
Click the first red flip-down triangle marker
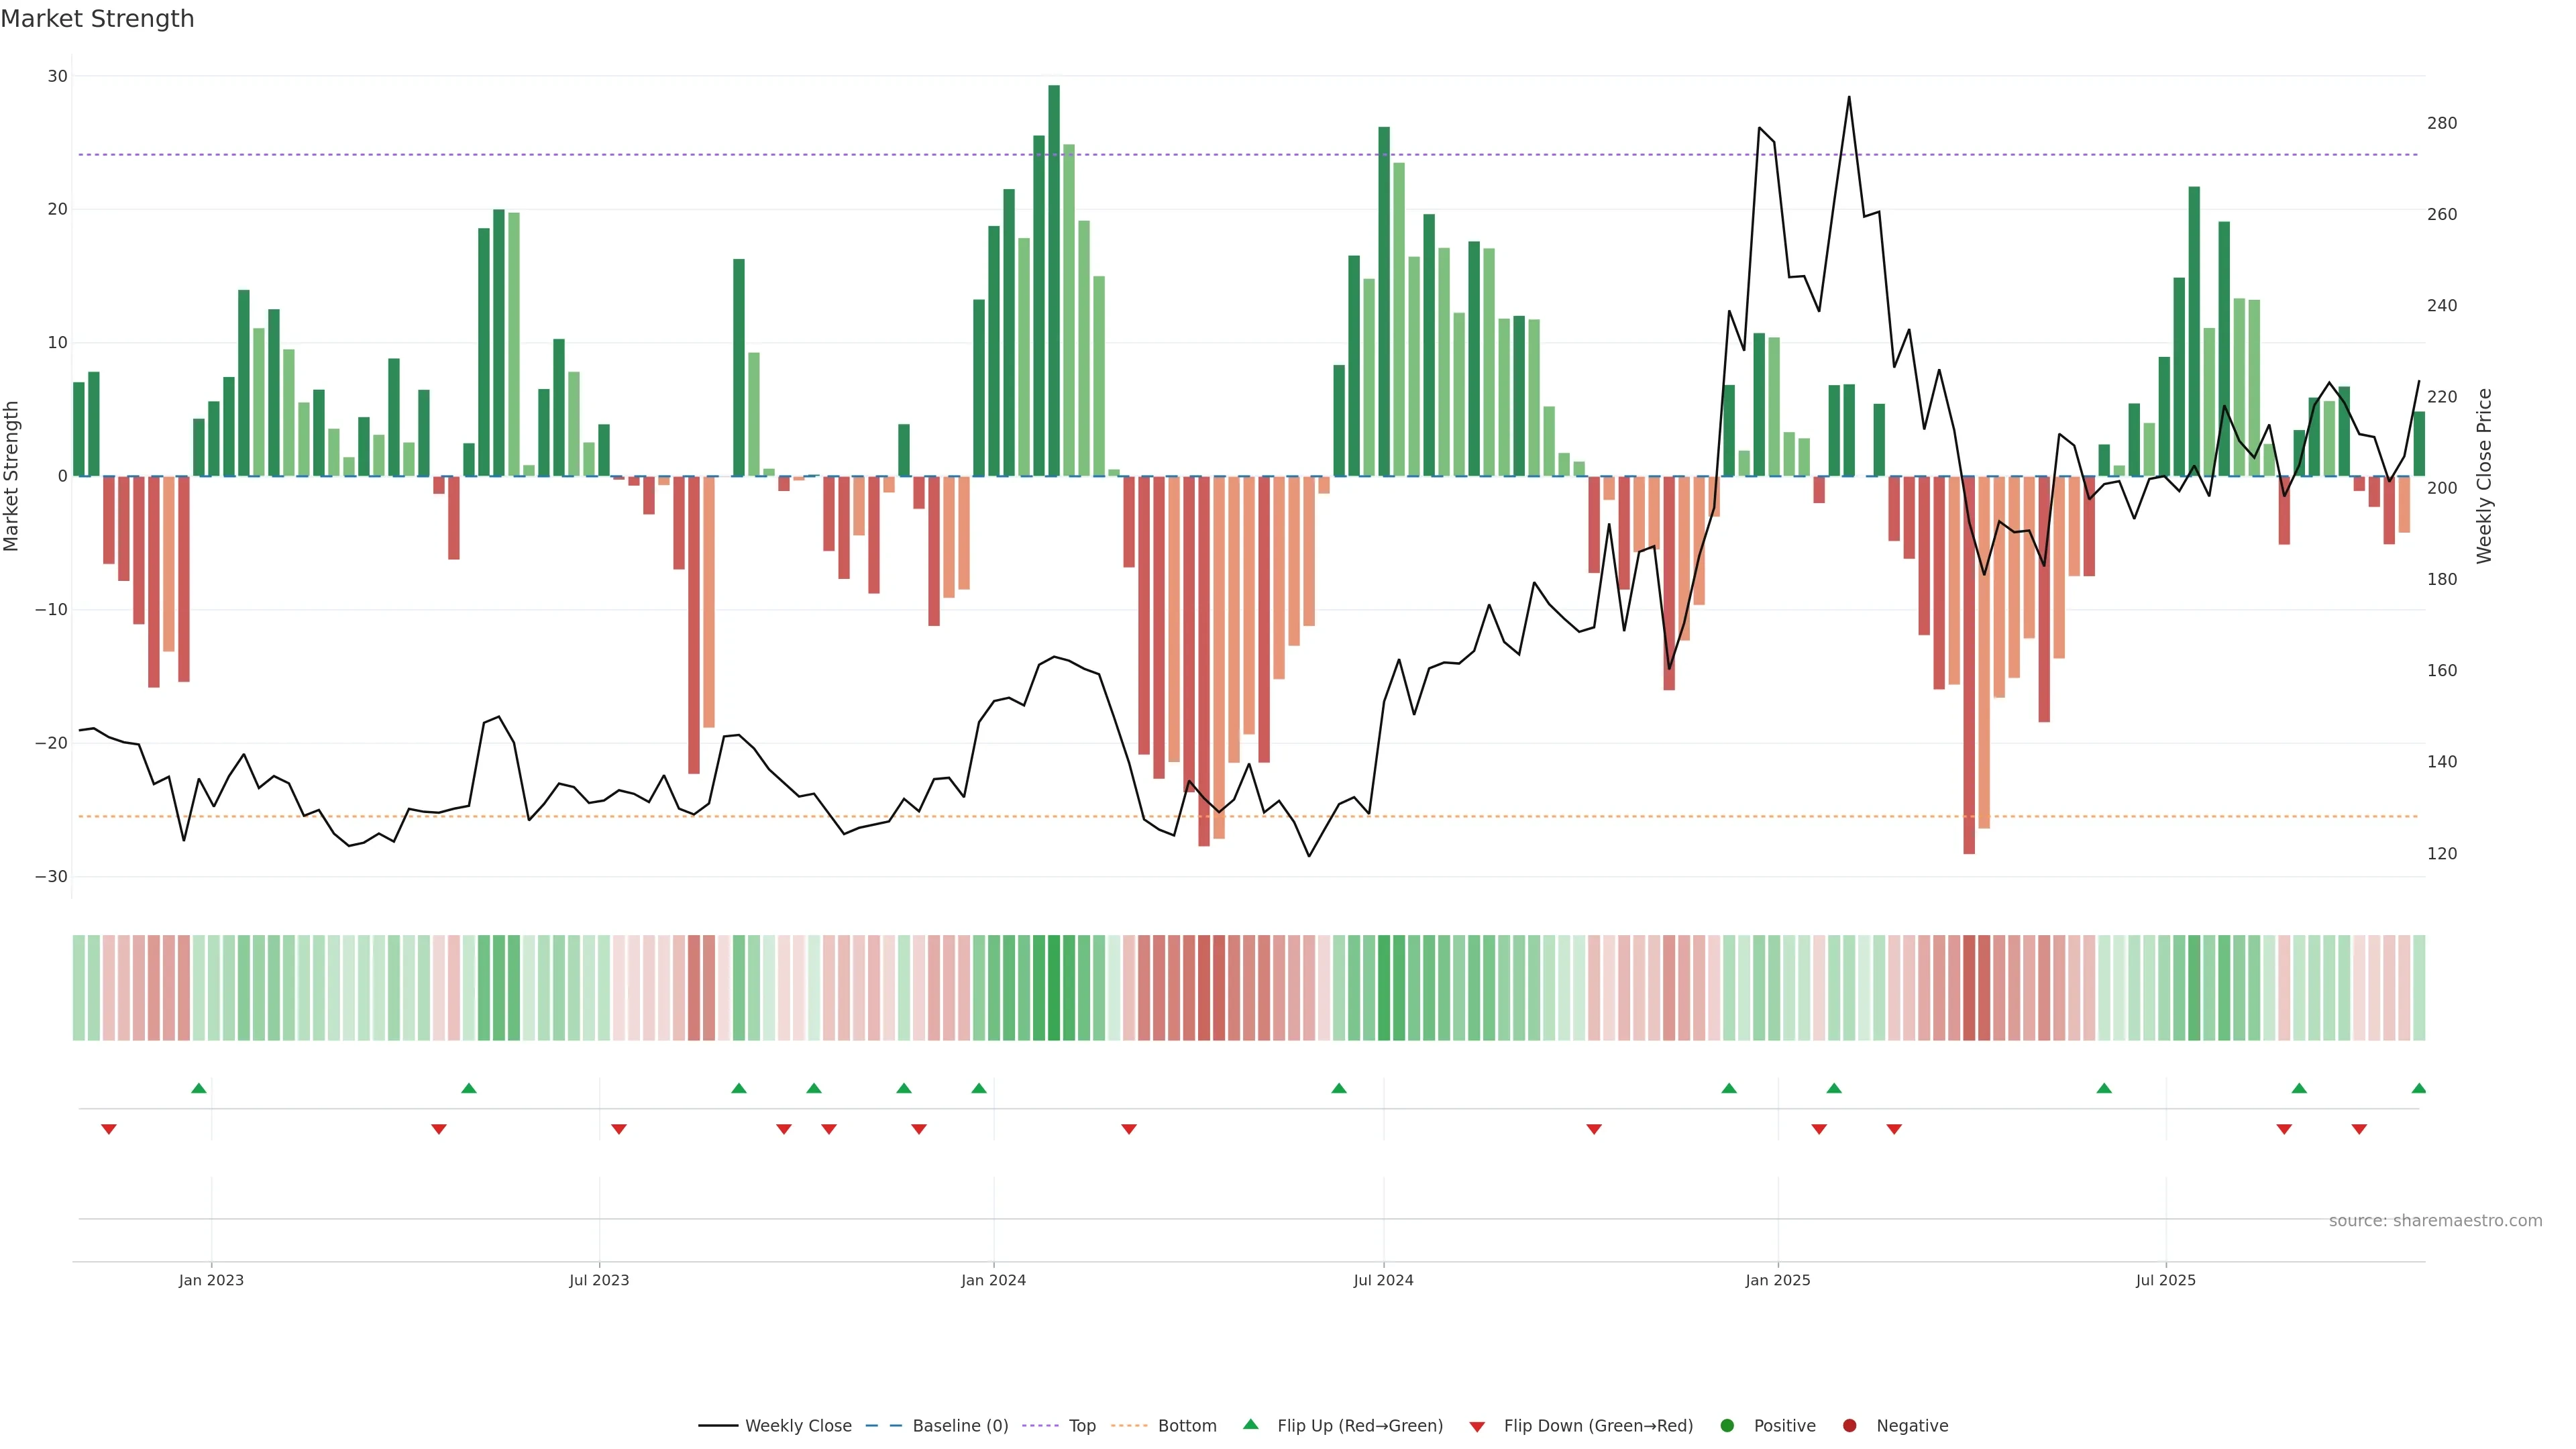point(109,1129)
